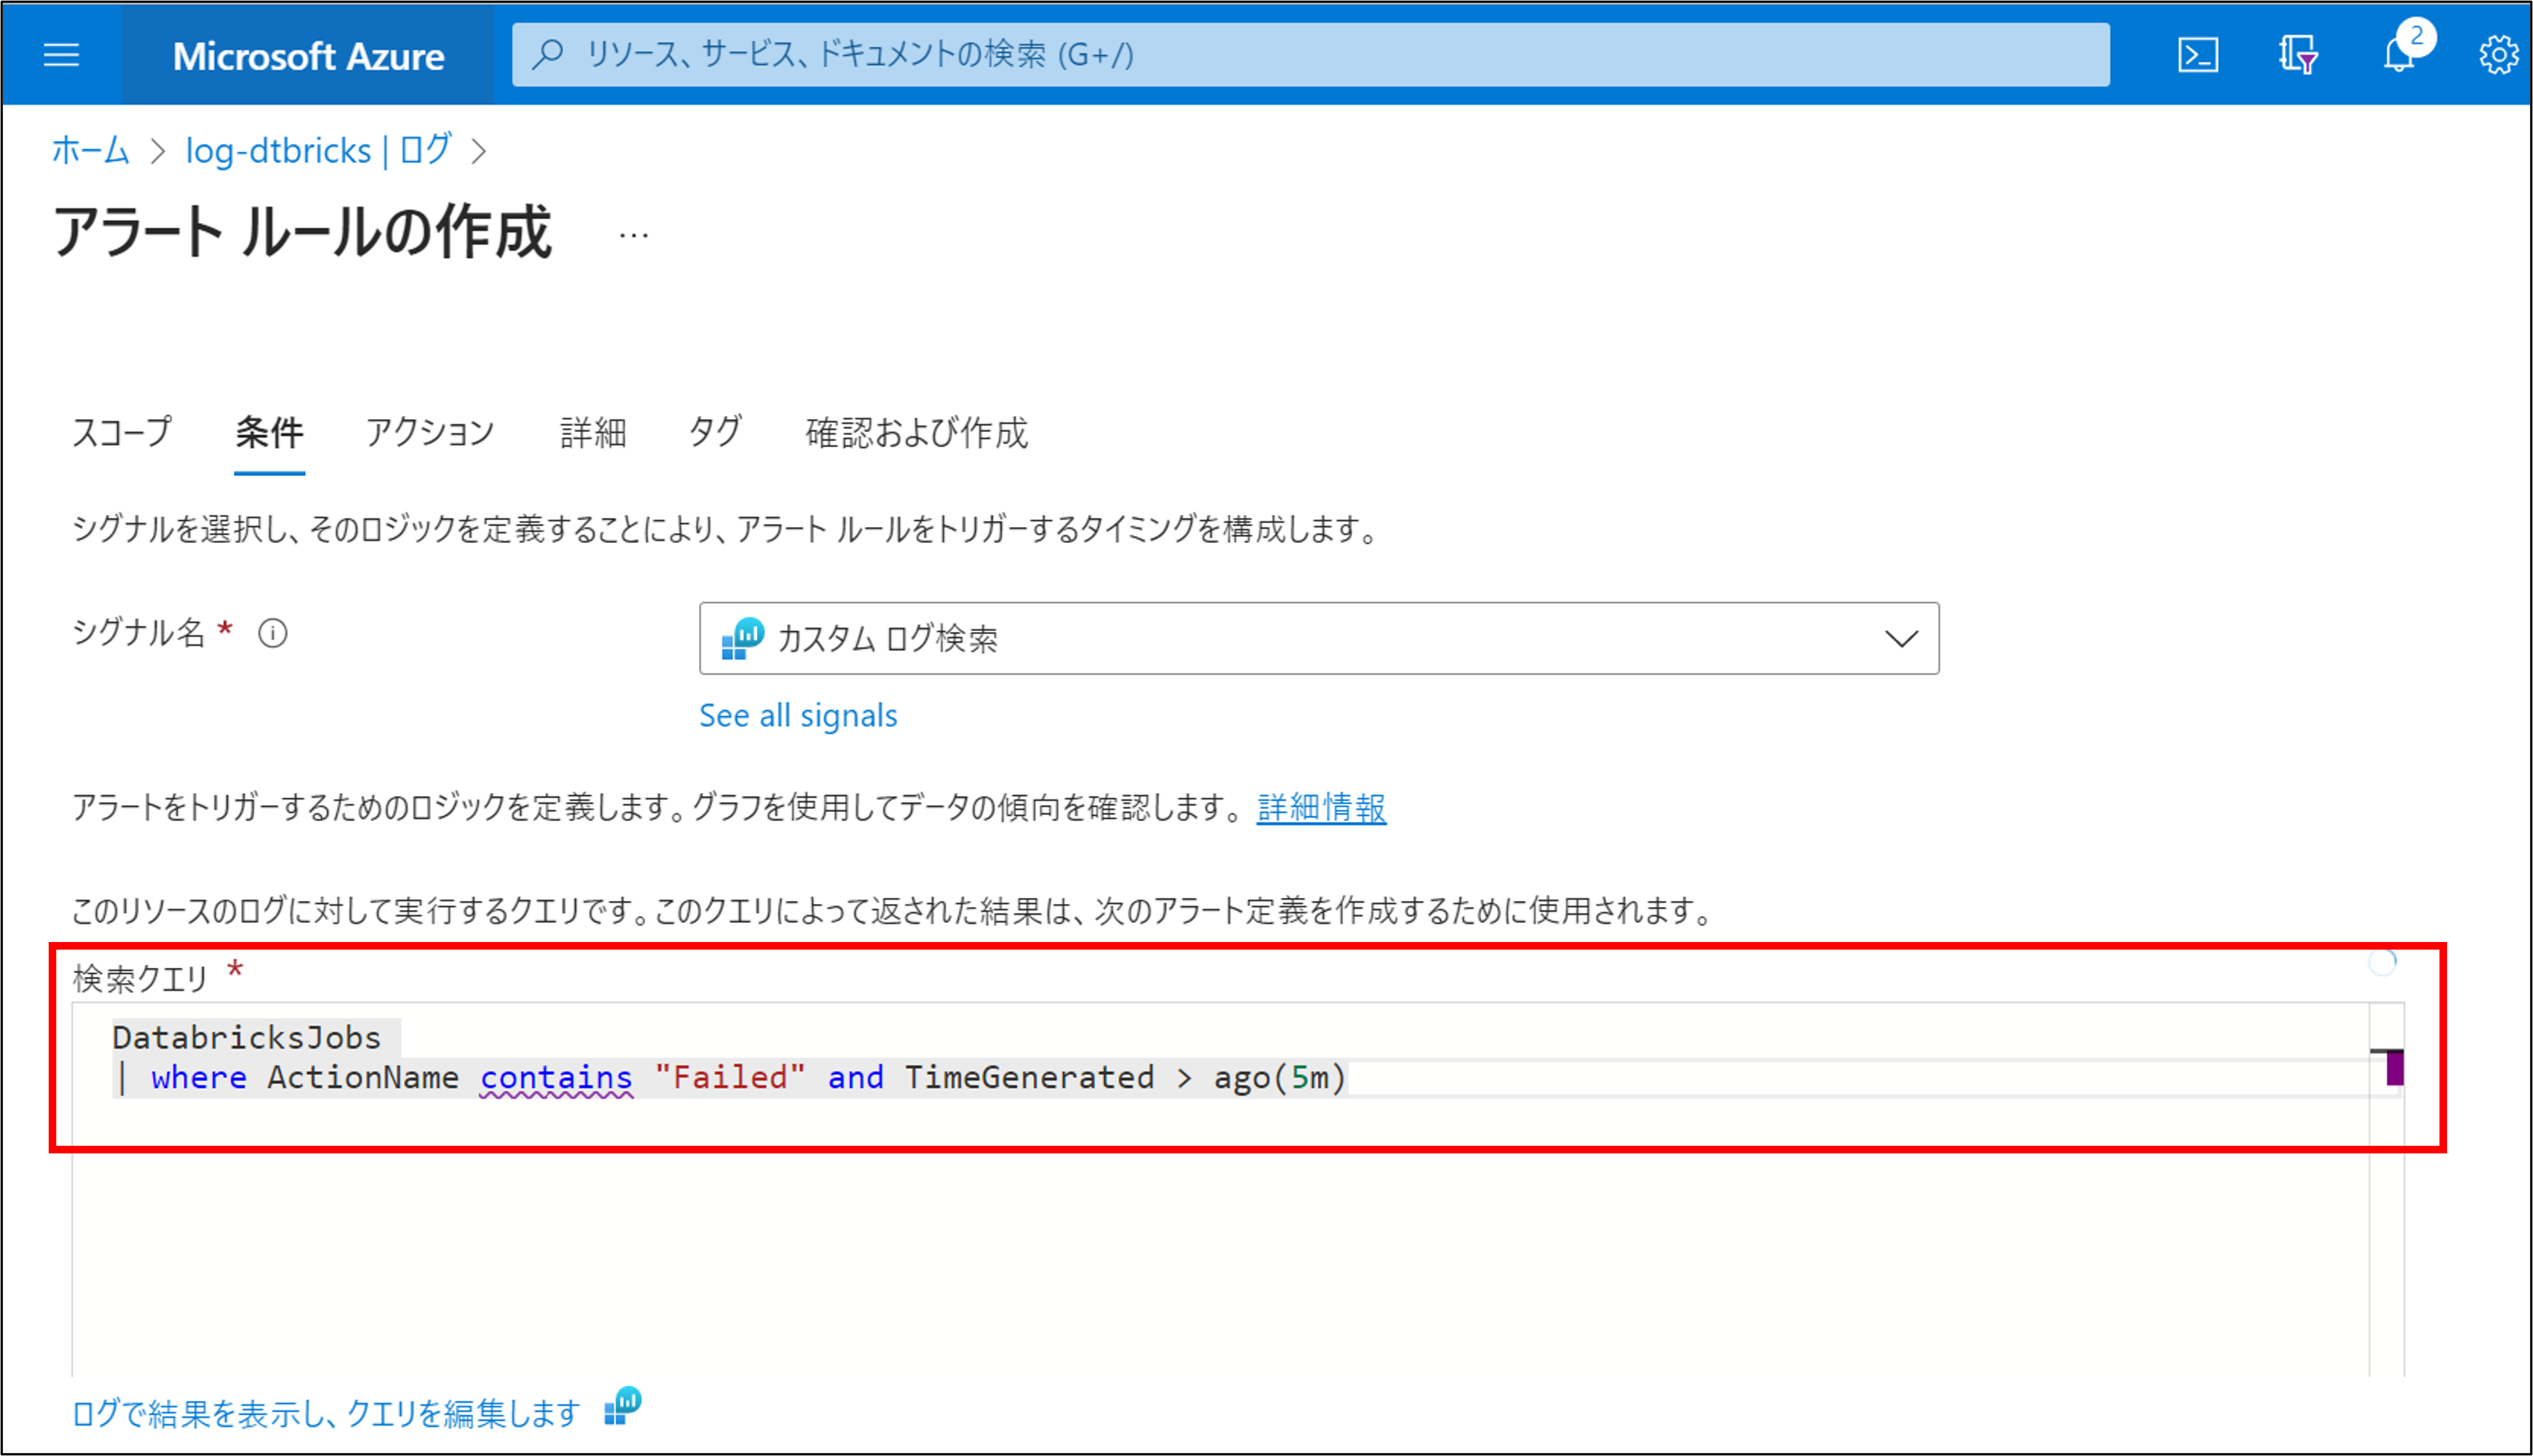Screen dimensions: 2533x1456
Task: Open the 詳細情報 help link
Action: [x=1321, y=807]
